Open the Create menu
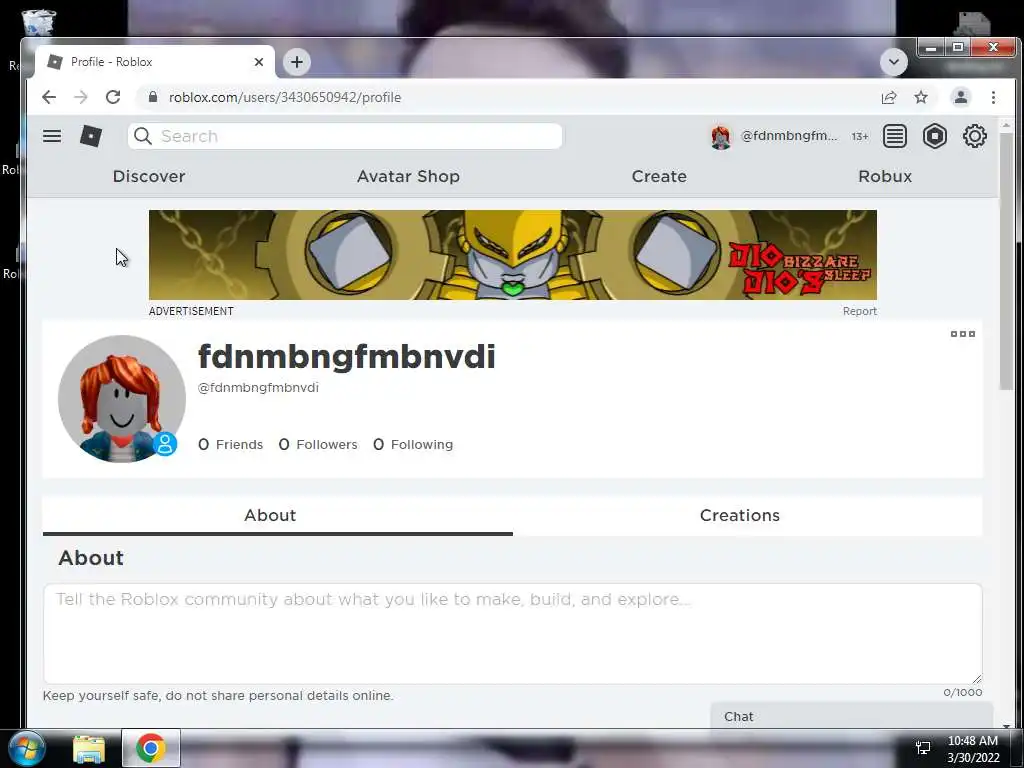 [x=659, y=176]
